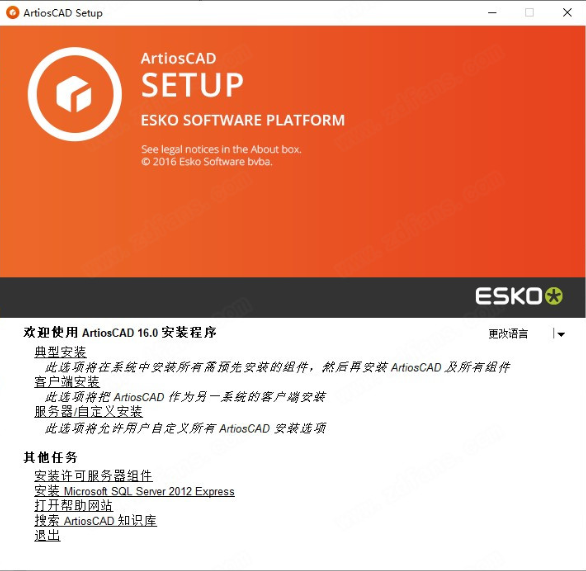Choose the 客户端安装 client install option
Image resolution: width=586 pixels, height=571 pixels.
(x=67, y=382)
